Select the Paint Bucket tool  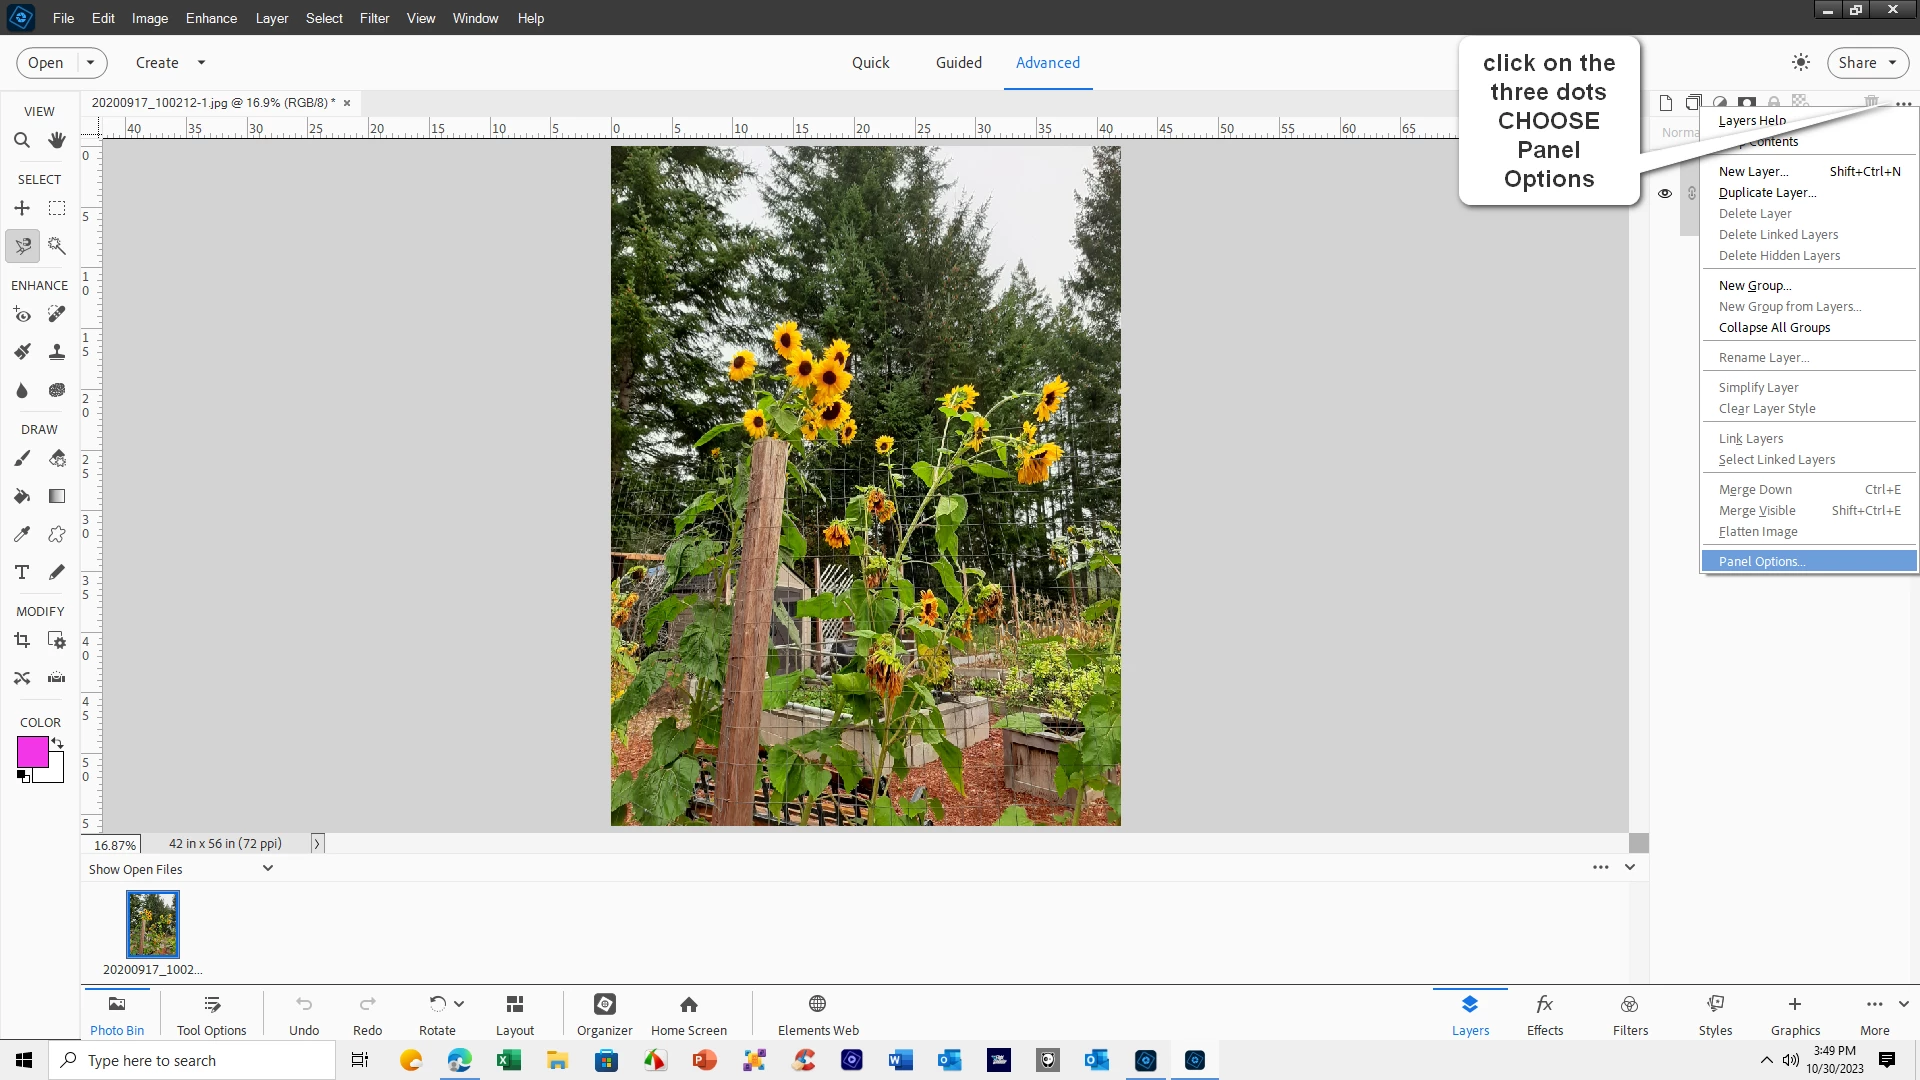pos(22,496)
